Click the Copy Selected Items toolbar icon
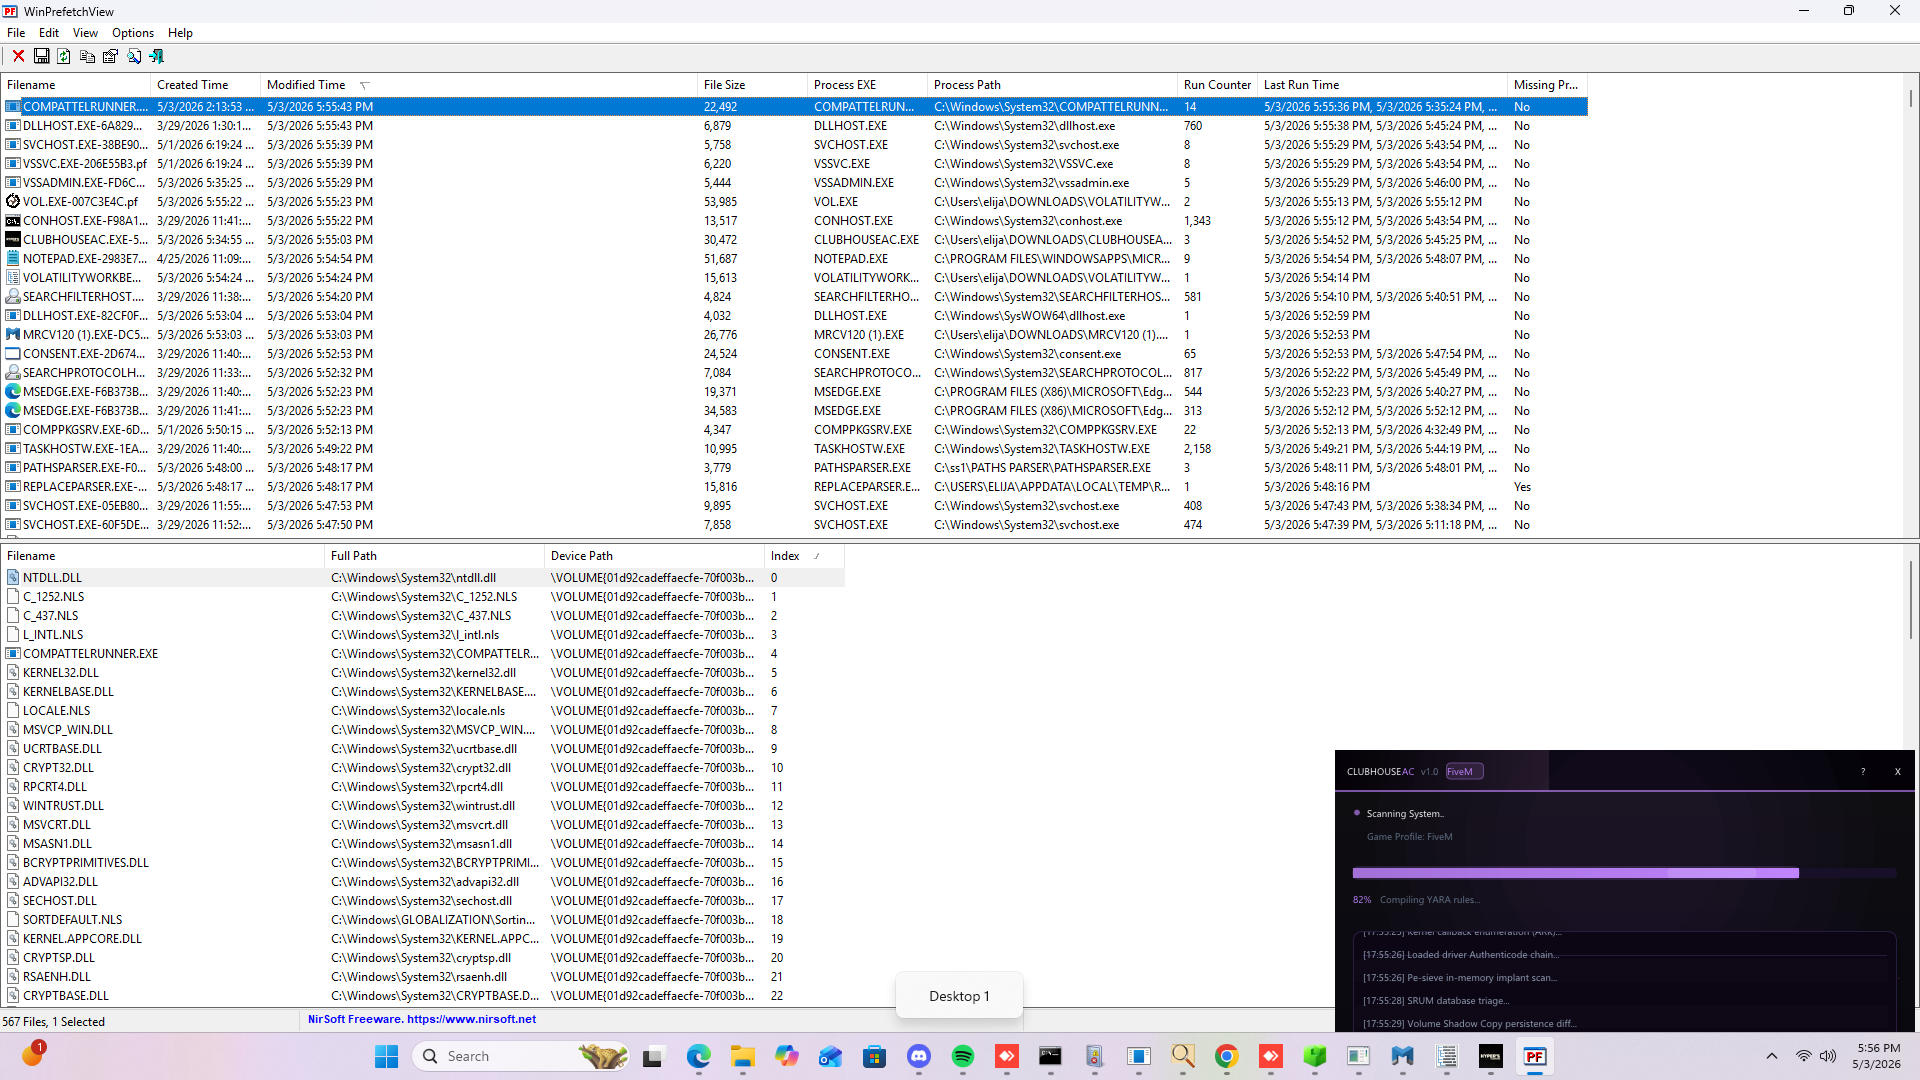Image resolution: width=1920 pixels, height=1080 pixels. [x=87, y=56]
